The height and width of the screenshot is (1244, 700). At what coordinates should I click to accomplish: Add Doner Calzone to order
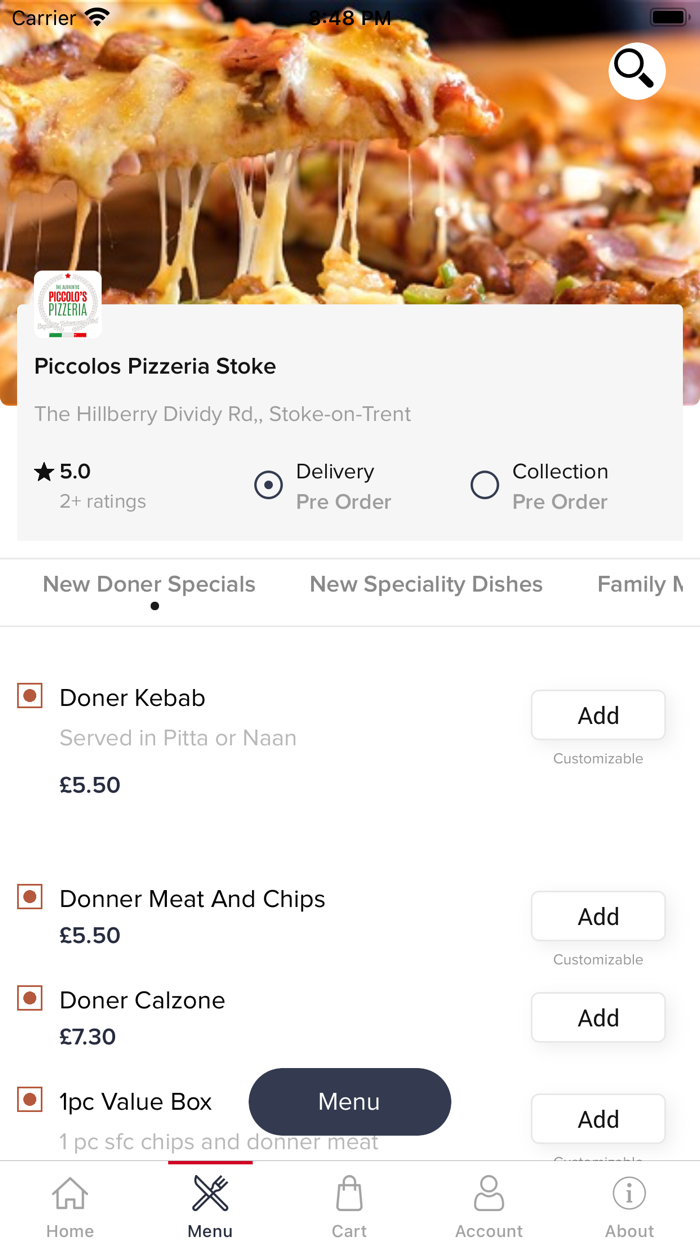point(597,1017)
